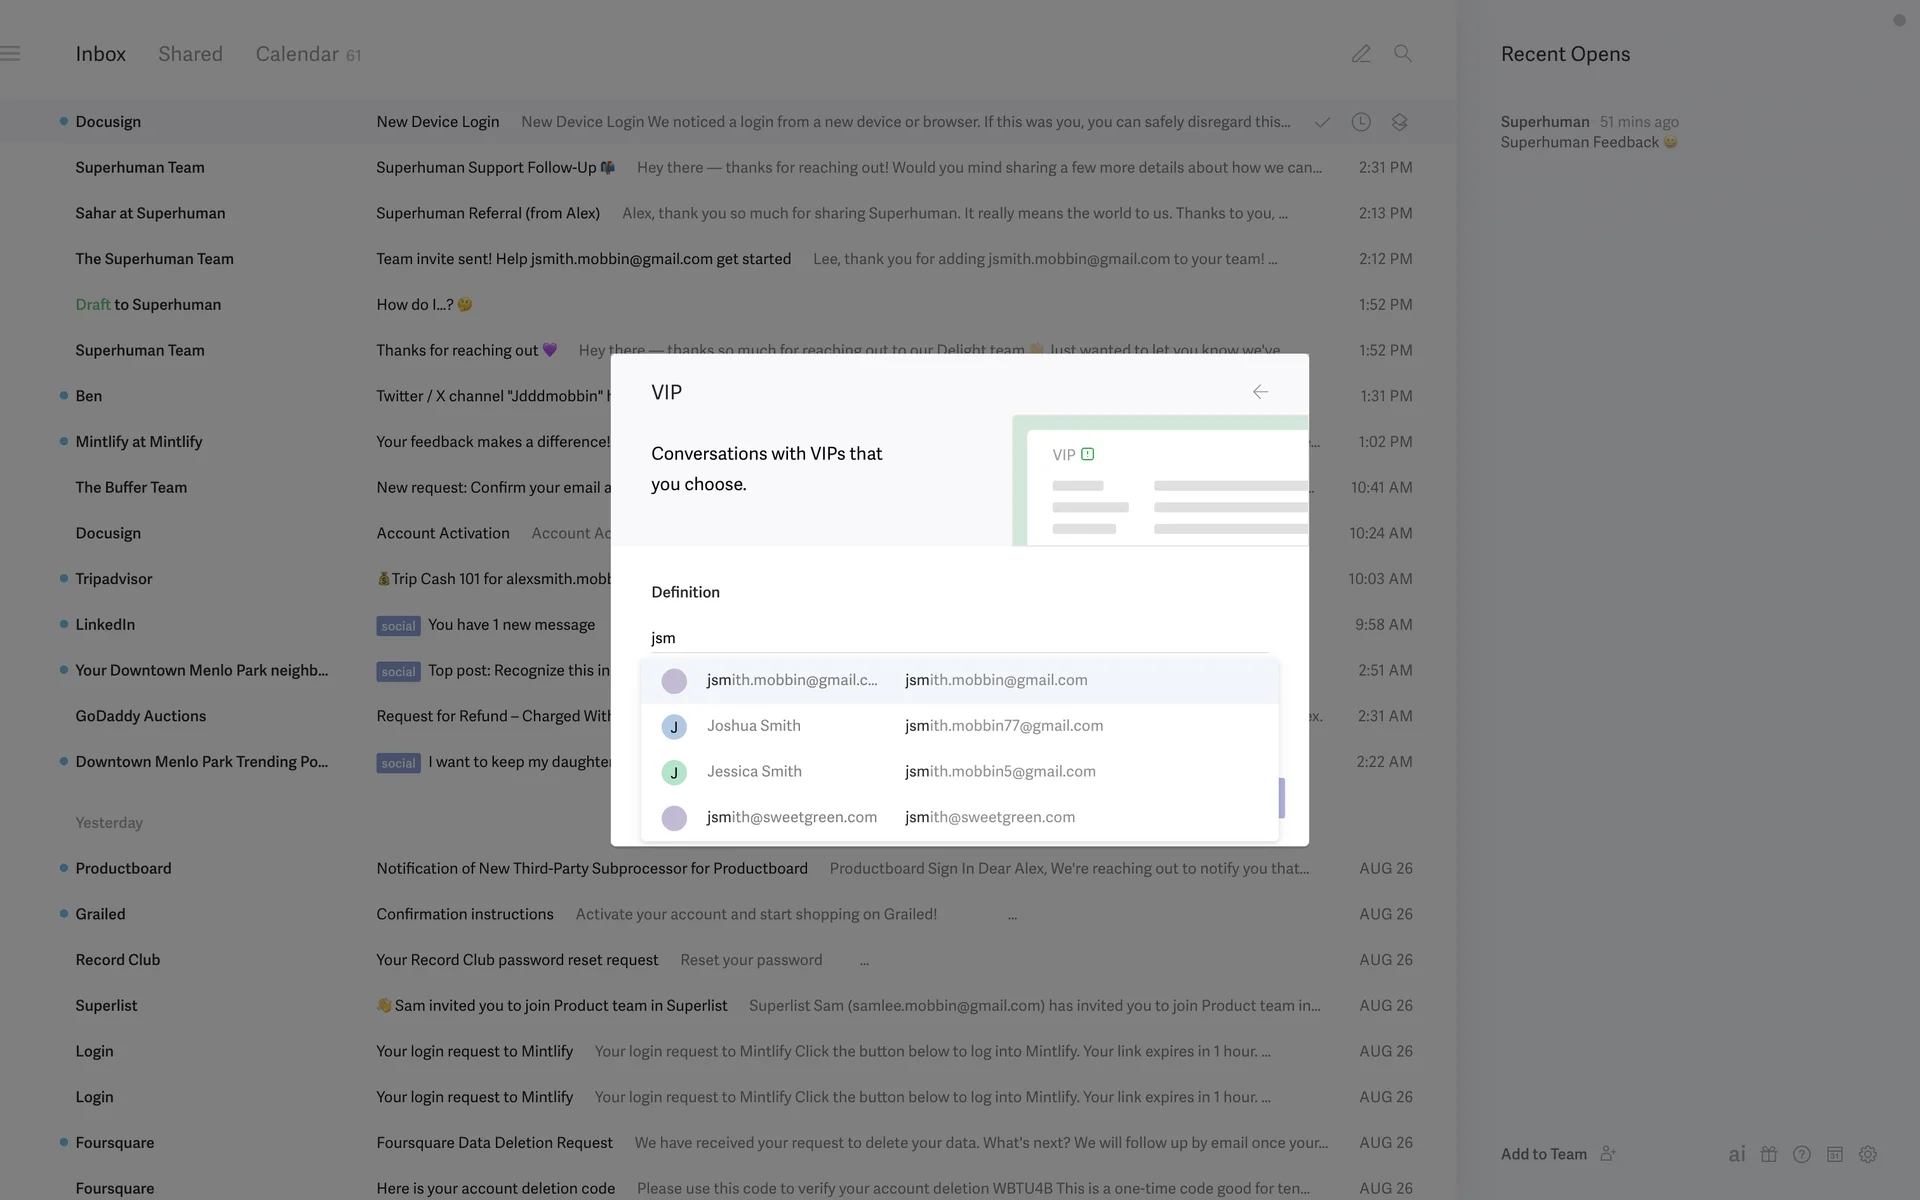The image size is (1920, 1200).
Task: Click the compose pencil icon
Action: click(x=1360, y=54)
